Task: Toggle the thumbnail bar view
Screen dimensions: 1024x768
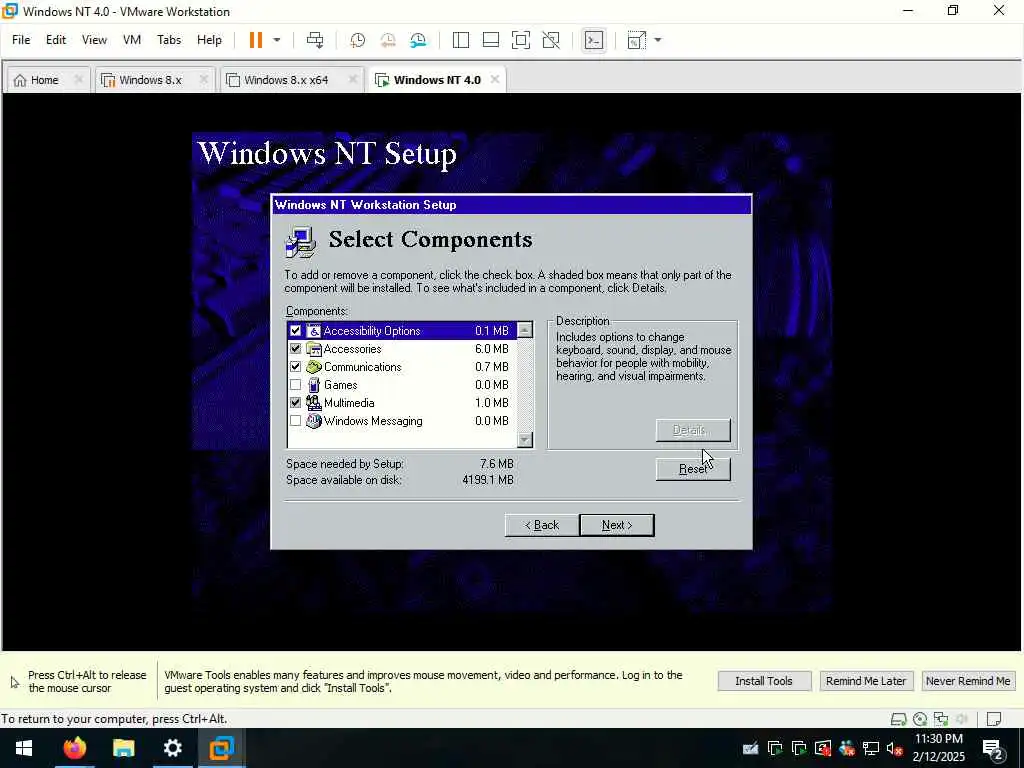Action: click(490, 40)
